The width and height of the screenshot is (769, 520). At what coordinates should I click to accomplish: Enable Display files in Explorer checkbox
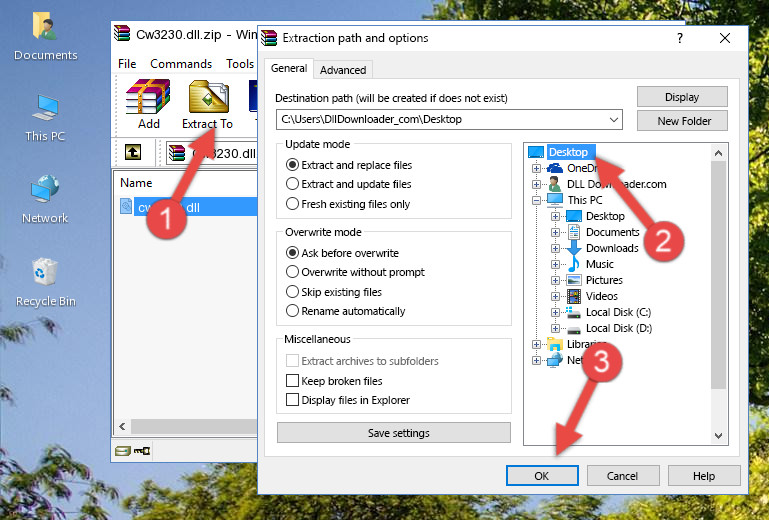(x=292, y=400)
